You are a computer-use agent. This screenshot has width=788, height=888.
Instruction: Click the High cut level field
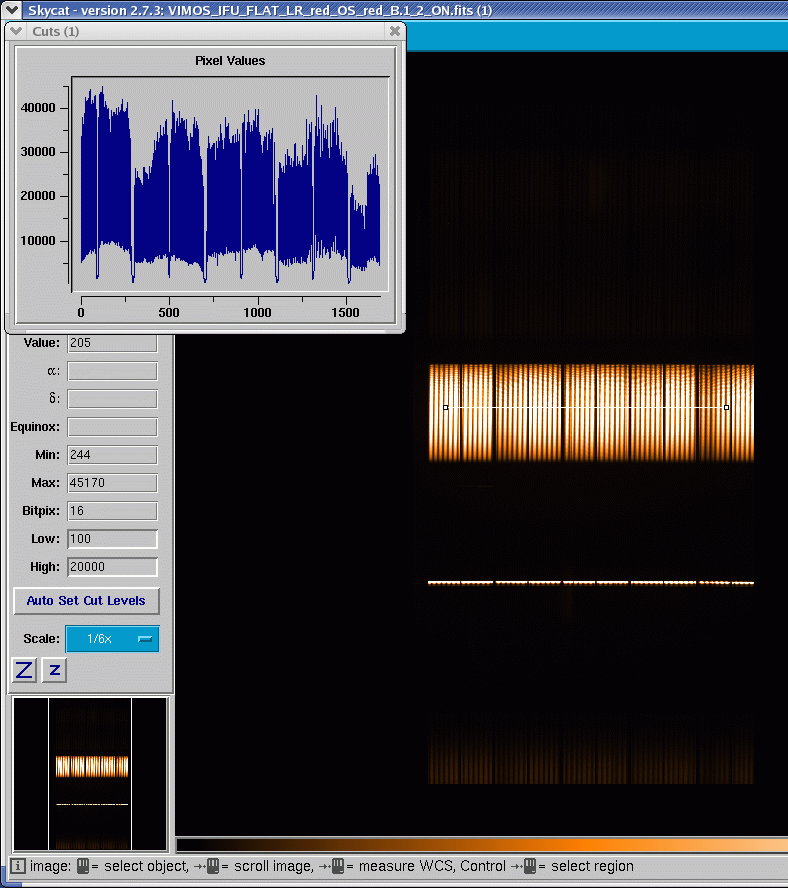click(x=112, y=567)
